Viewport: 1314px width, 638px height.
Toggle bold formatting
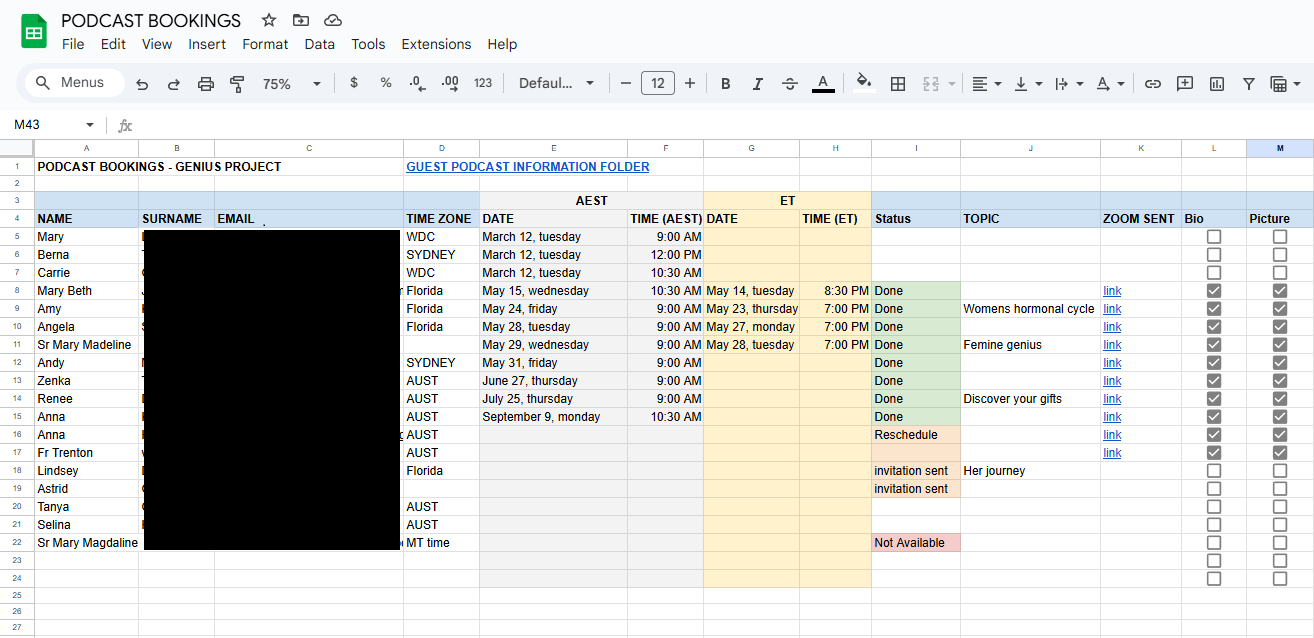(x=726, y=84)
